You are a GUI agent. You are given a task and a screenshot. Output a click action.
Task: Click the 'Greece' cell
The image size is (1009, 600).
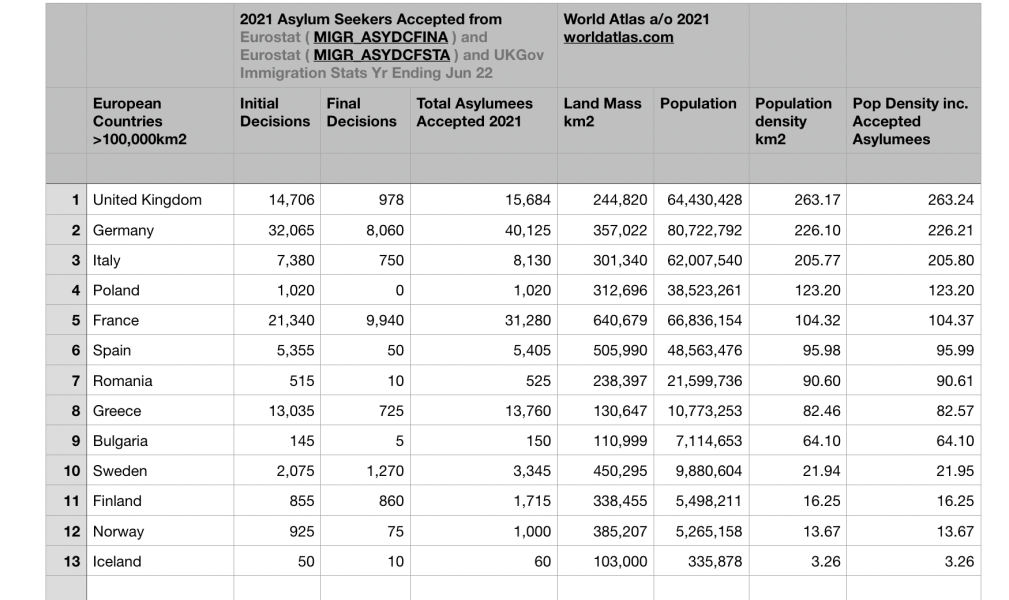point(160,411)
